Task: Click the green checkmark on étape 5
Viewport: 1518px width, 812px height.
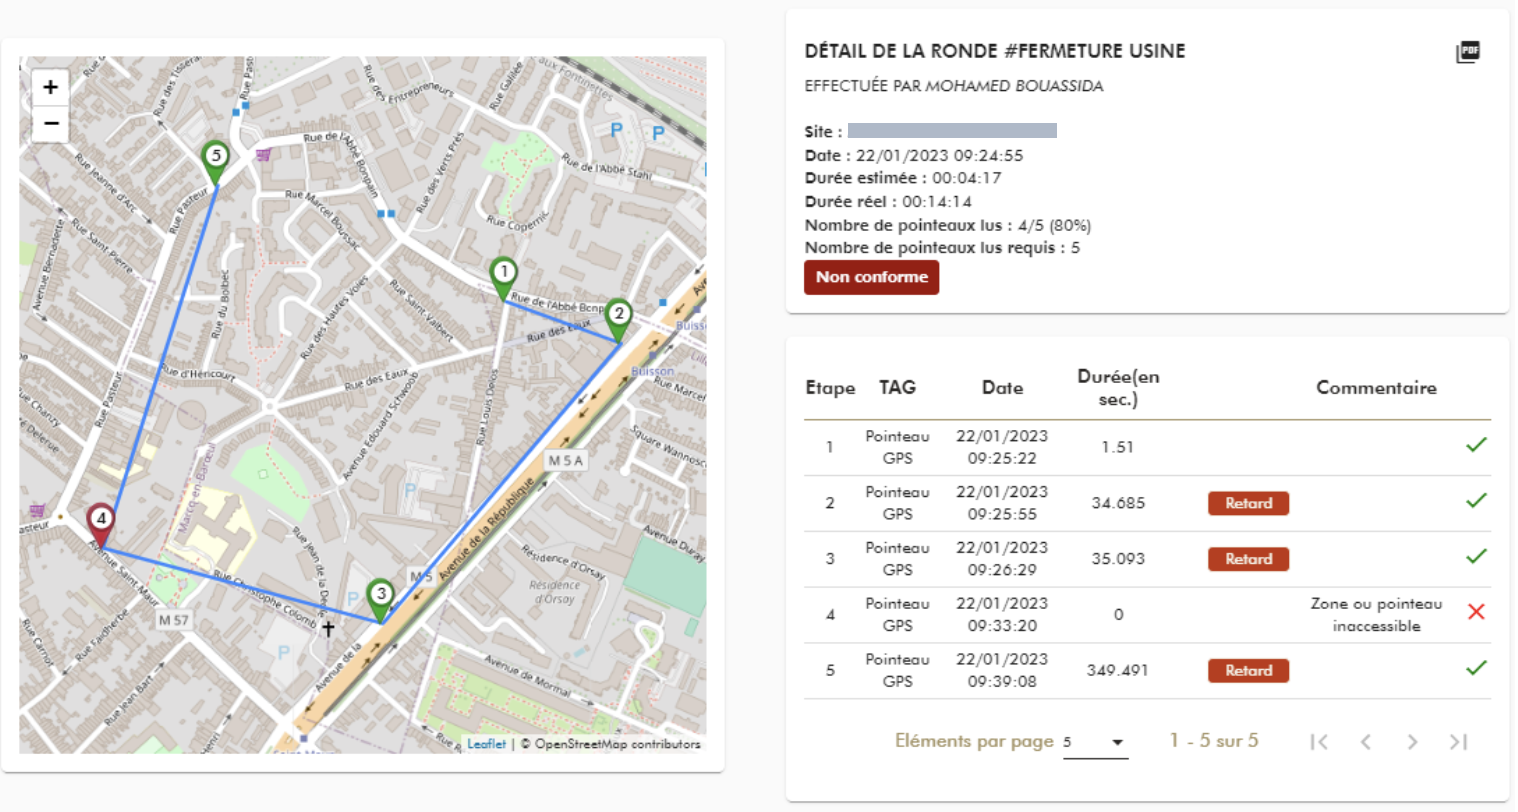Action: tap(1476, 667)
